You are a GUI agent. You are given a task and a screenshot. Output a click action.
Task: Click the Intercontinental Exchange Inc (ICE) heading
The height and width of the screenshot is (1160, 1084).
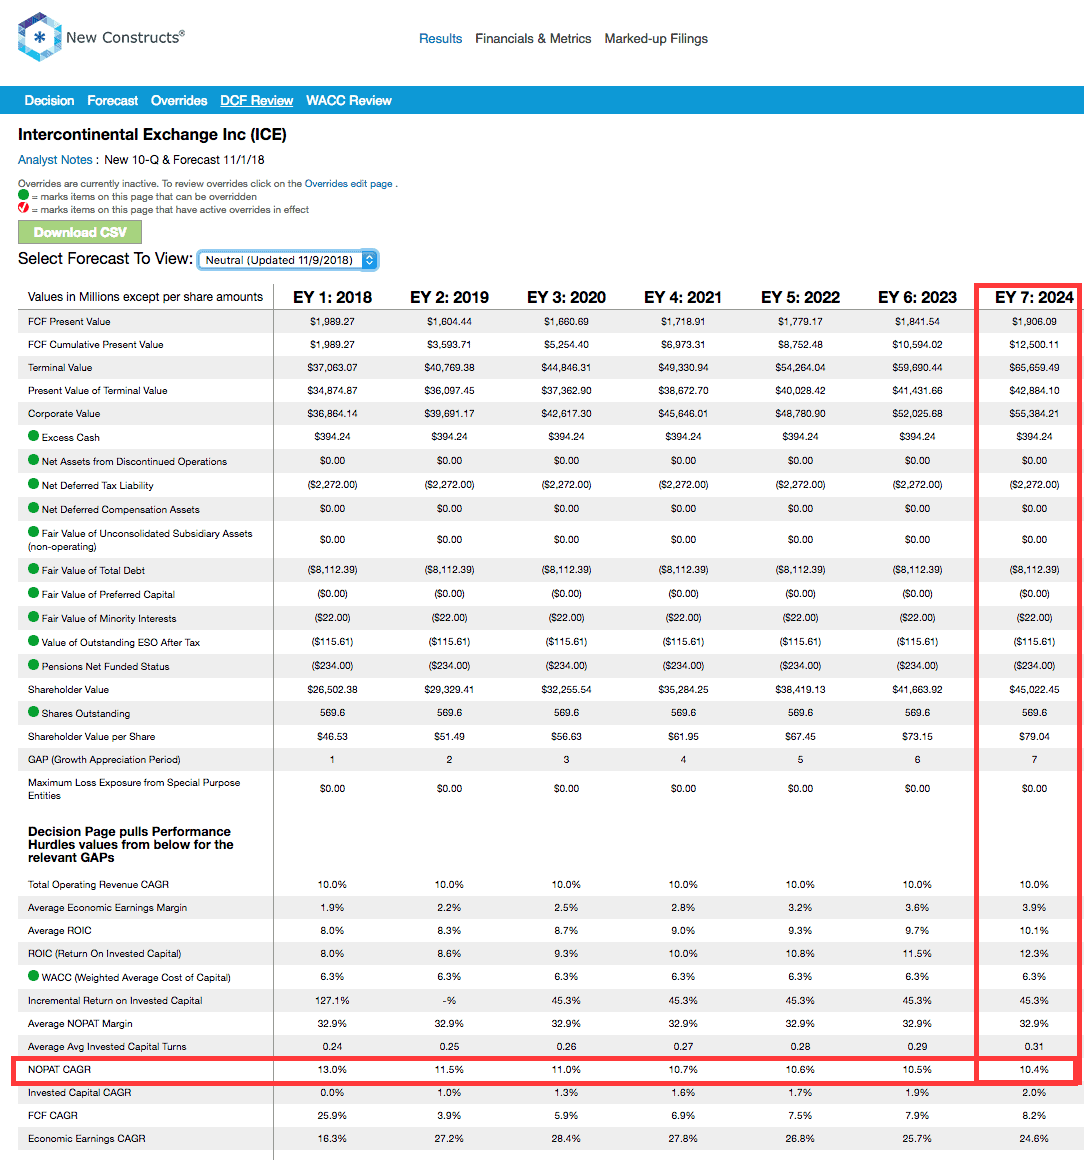coord(152,135)
